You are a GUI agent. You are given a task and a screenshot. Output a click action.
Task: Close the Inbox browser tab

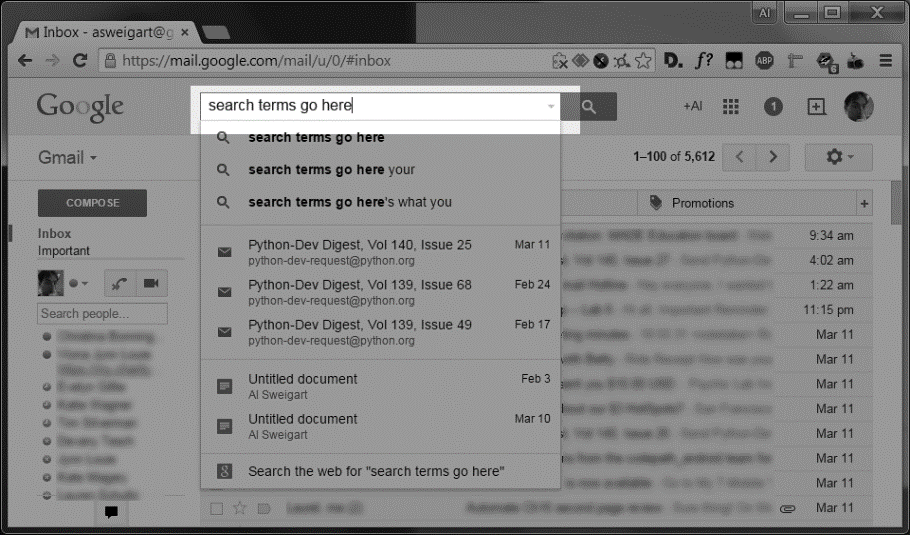(x=185, y=32)
